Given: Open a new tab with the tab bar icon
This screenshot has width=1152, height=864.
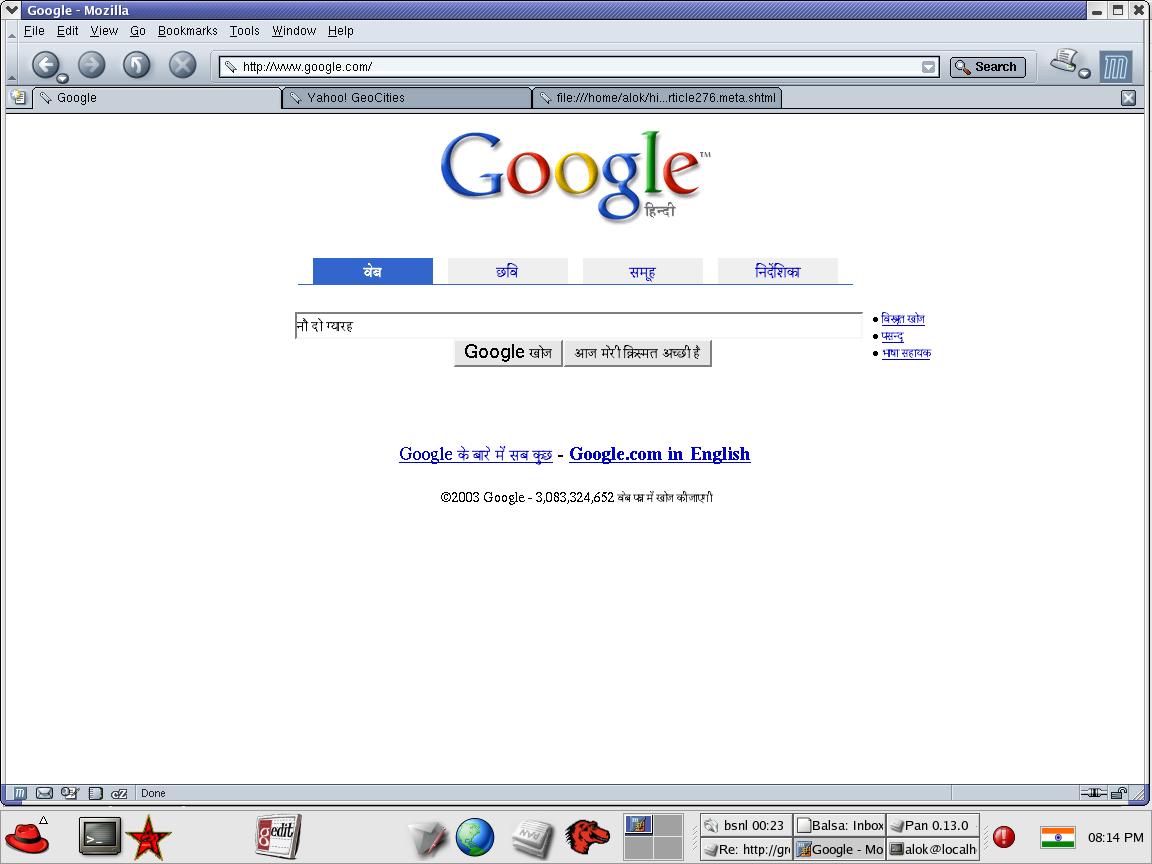Looking at the screenshot, I should coord(18,97).
